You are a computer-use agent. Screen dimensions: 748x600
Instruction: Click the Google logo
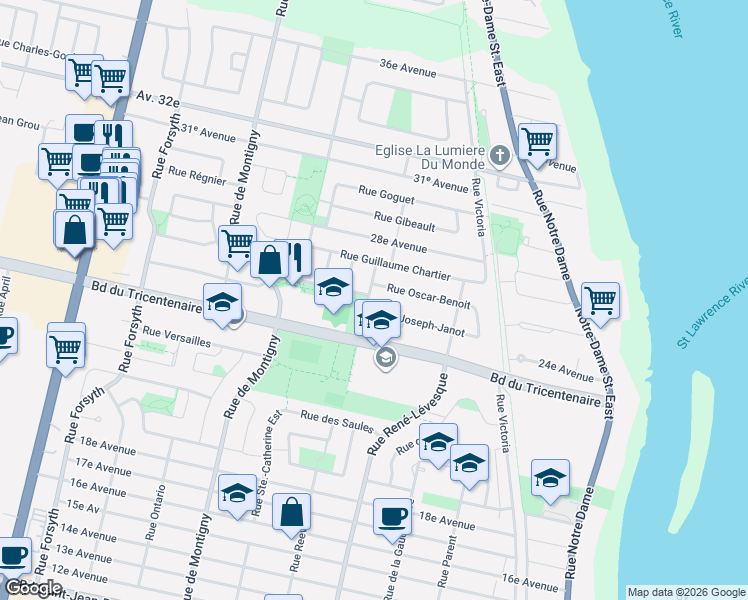pyautogui.click(x=33, y=588)
